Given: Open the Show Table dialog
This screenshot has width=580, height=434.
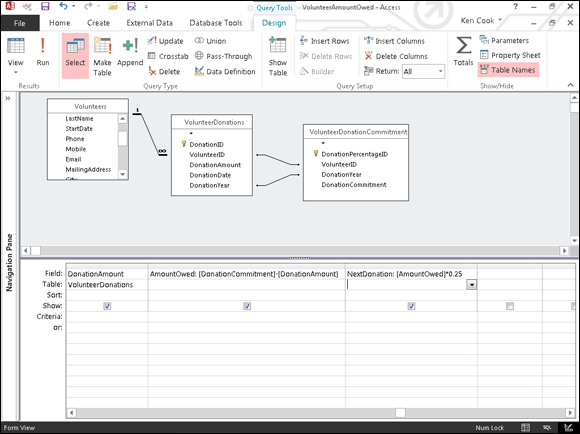Looking at the screenshot, I should [x=278, y=56].
